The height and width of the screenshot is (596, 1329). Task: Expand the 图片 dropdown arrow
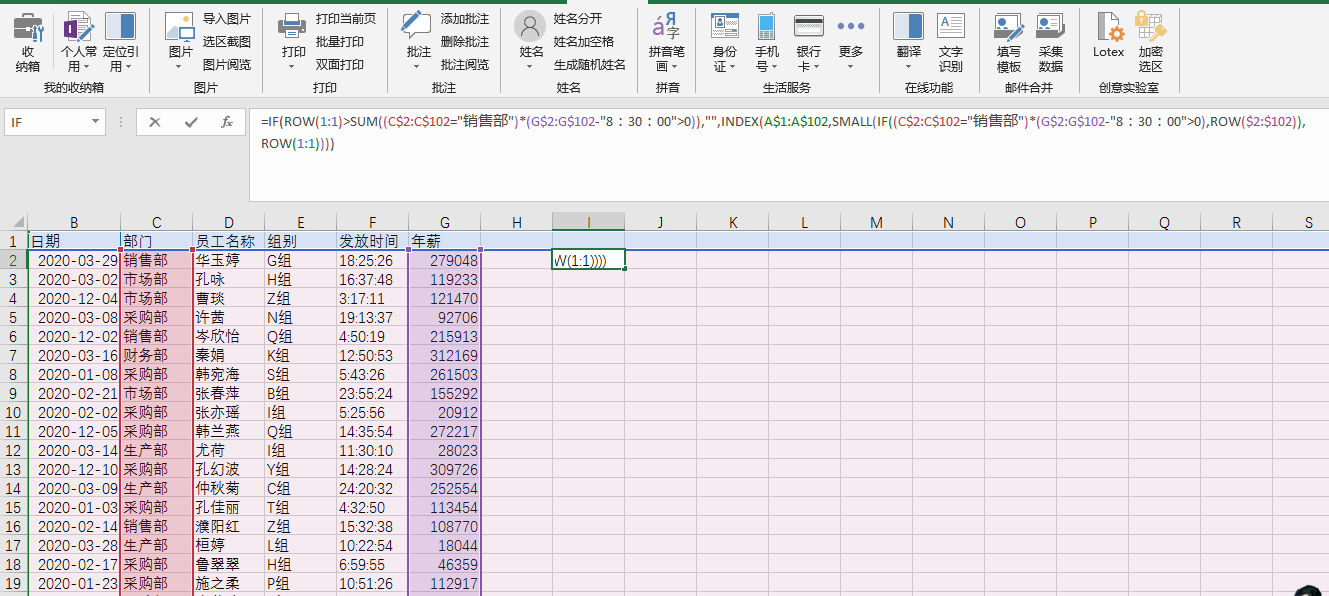[x=180, y=68]
